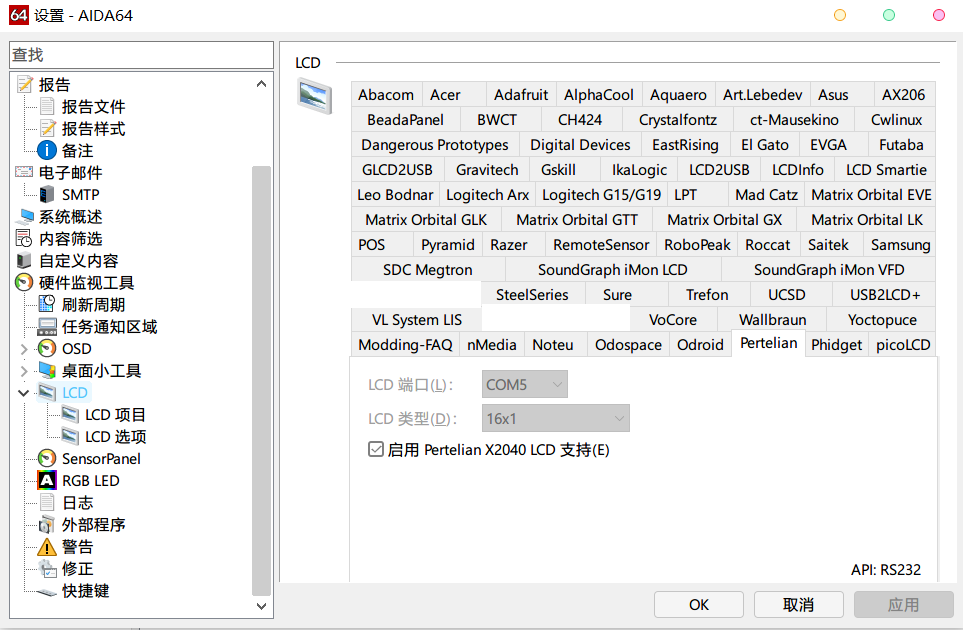Image resolution: width=963 pixels, height=630 pixels.
Task: Click the 系统概述 computer icon
Action: point(25,216)
